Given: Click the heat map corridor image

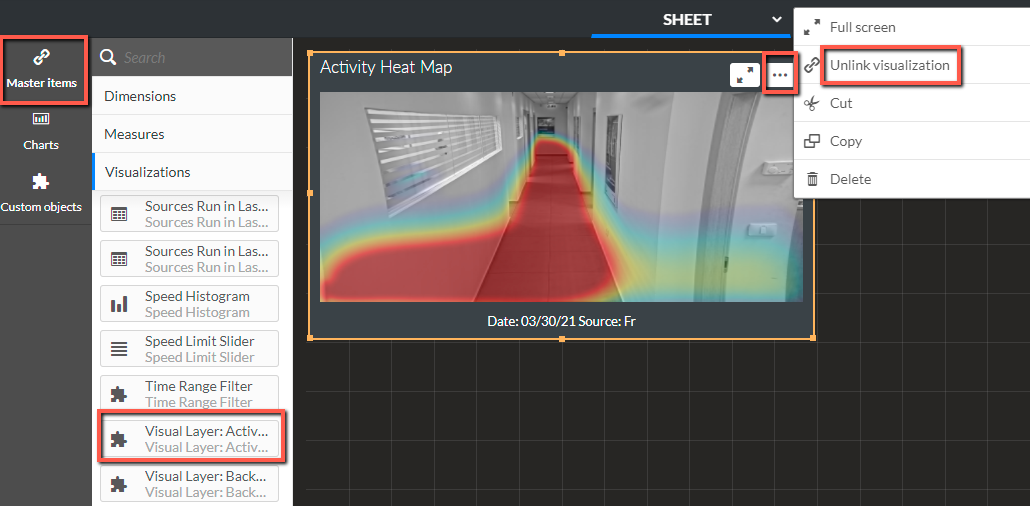Looking at the screenshot, I should coord(561,196).
